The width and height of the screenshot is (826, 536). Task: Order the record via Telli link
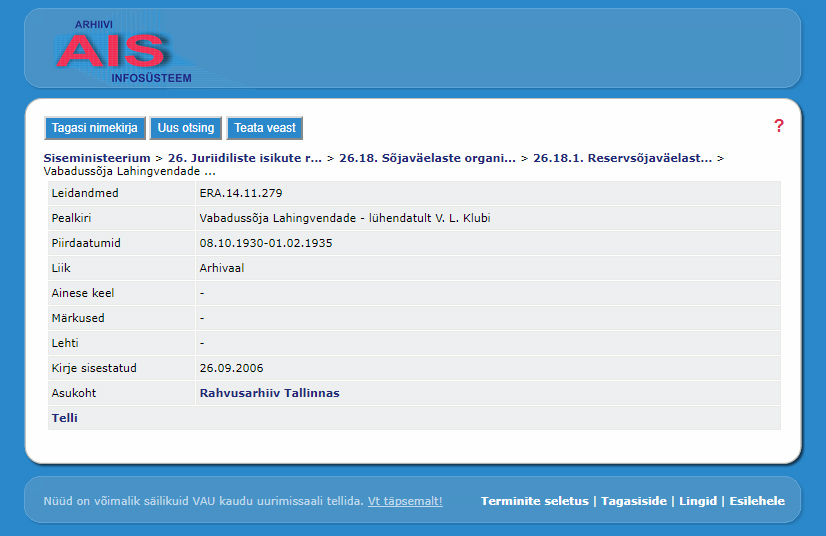(64, 418)
